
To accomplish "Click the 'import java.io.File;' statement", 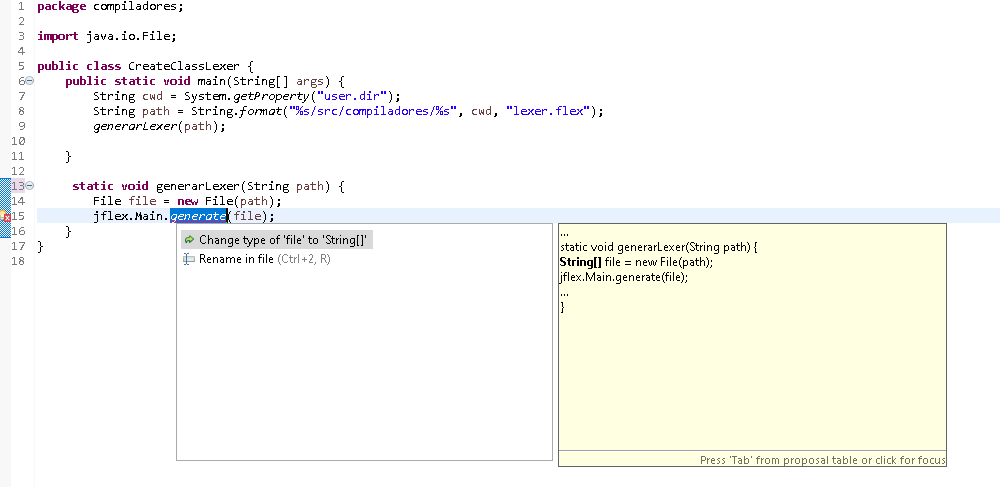I will point(107,36).
